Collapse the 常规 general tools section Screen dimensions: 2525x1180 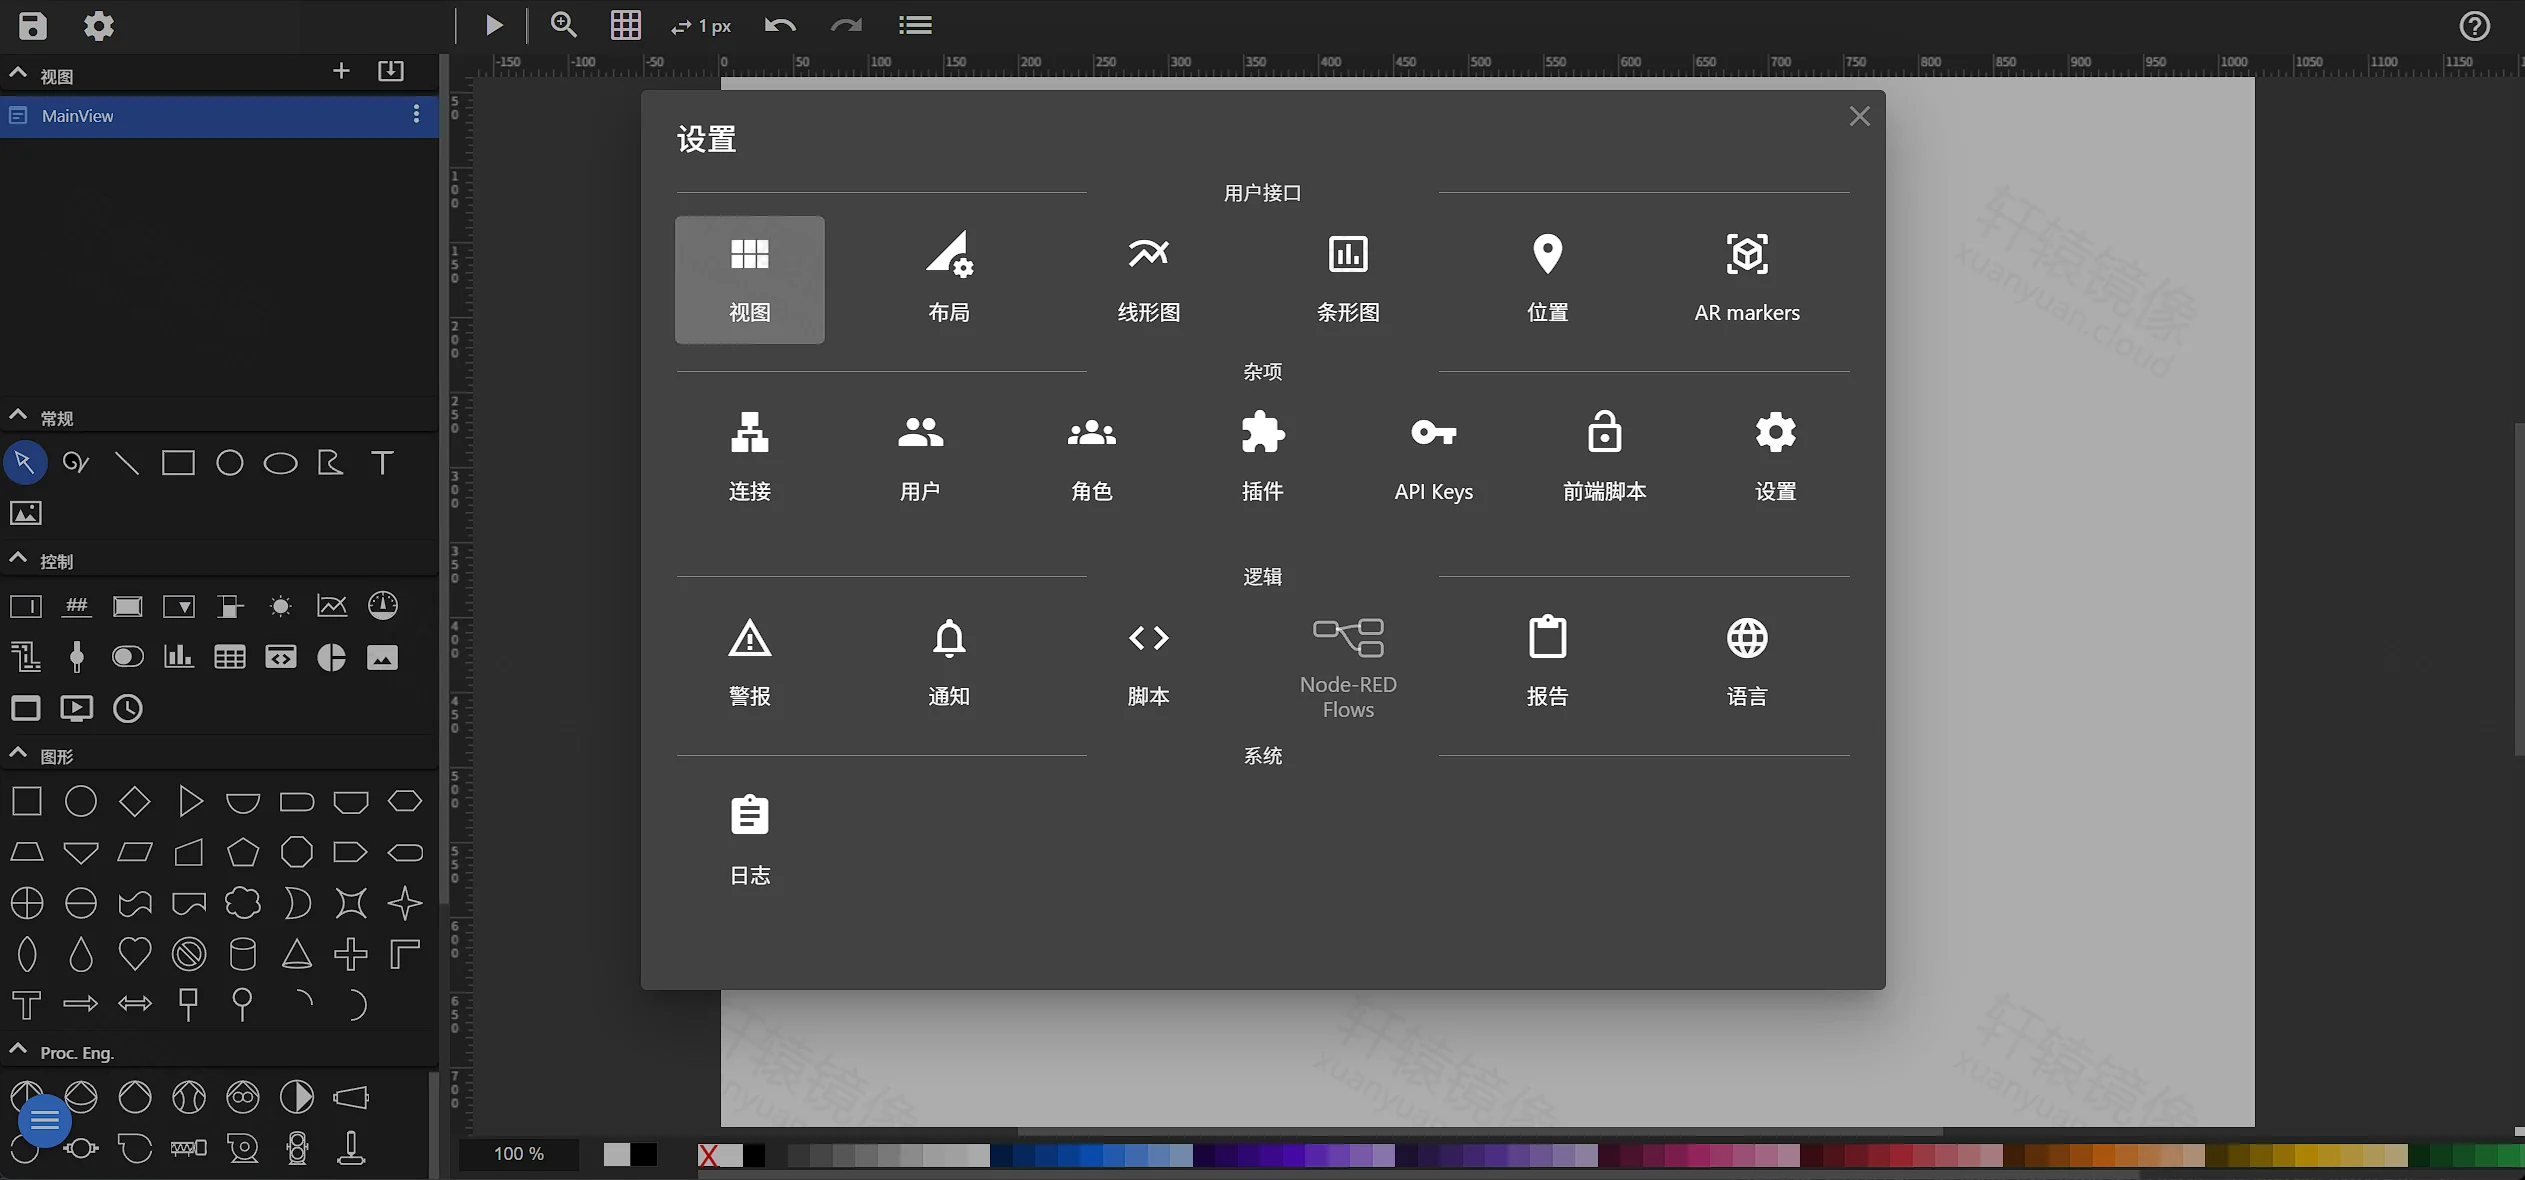pos(18,415)
